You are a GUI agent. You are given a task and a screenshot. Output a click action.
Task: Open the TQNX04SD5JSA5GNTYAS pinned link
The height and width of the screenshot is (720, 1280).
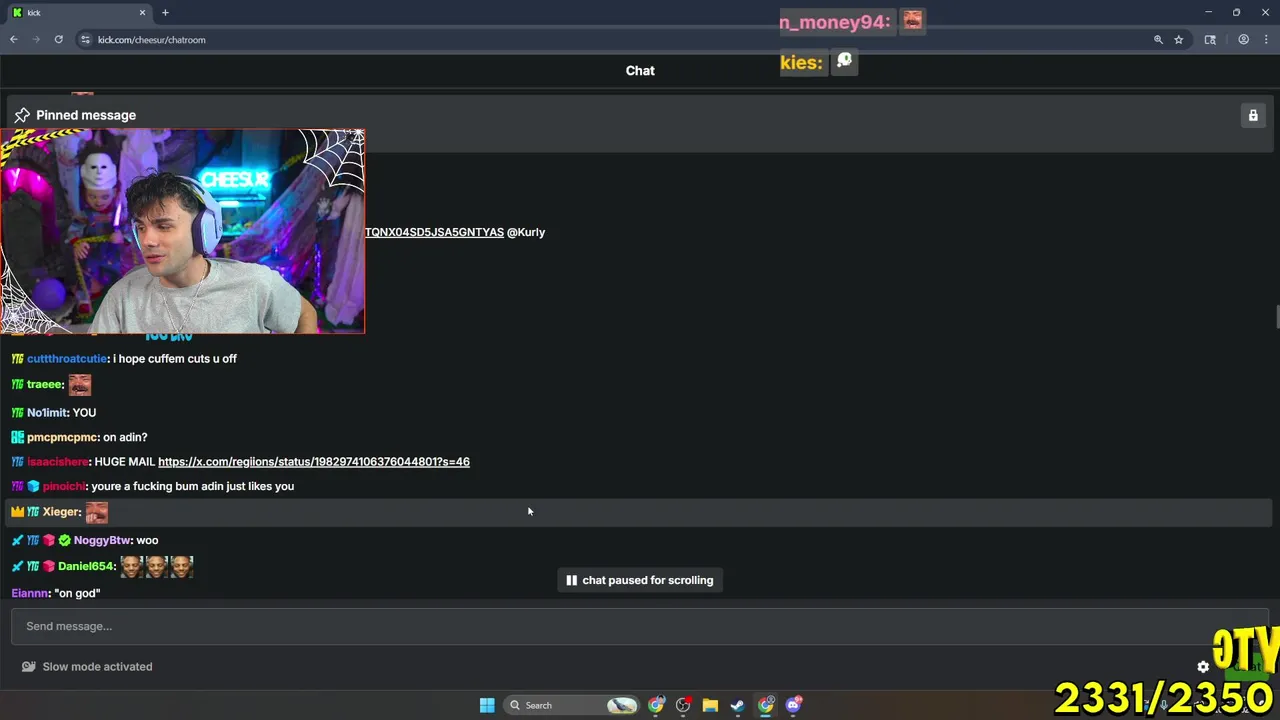434,232
